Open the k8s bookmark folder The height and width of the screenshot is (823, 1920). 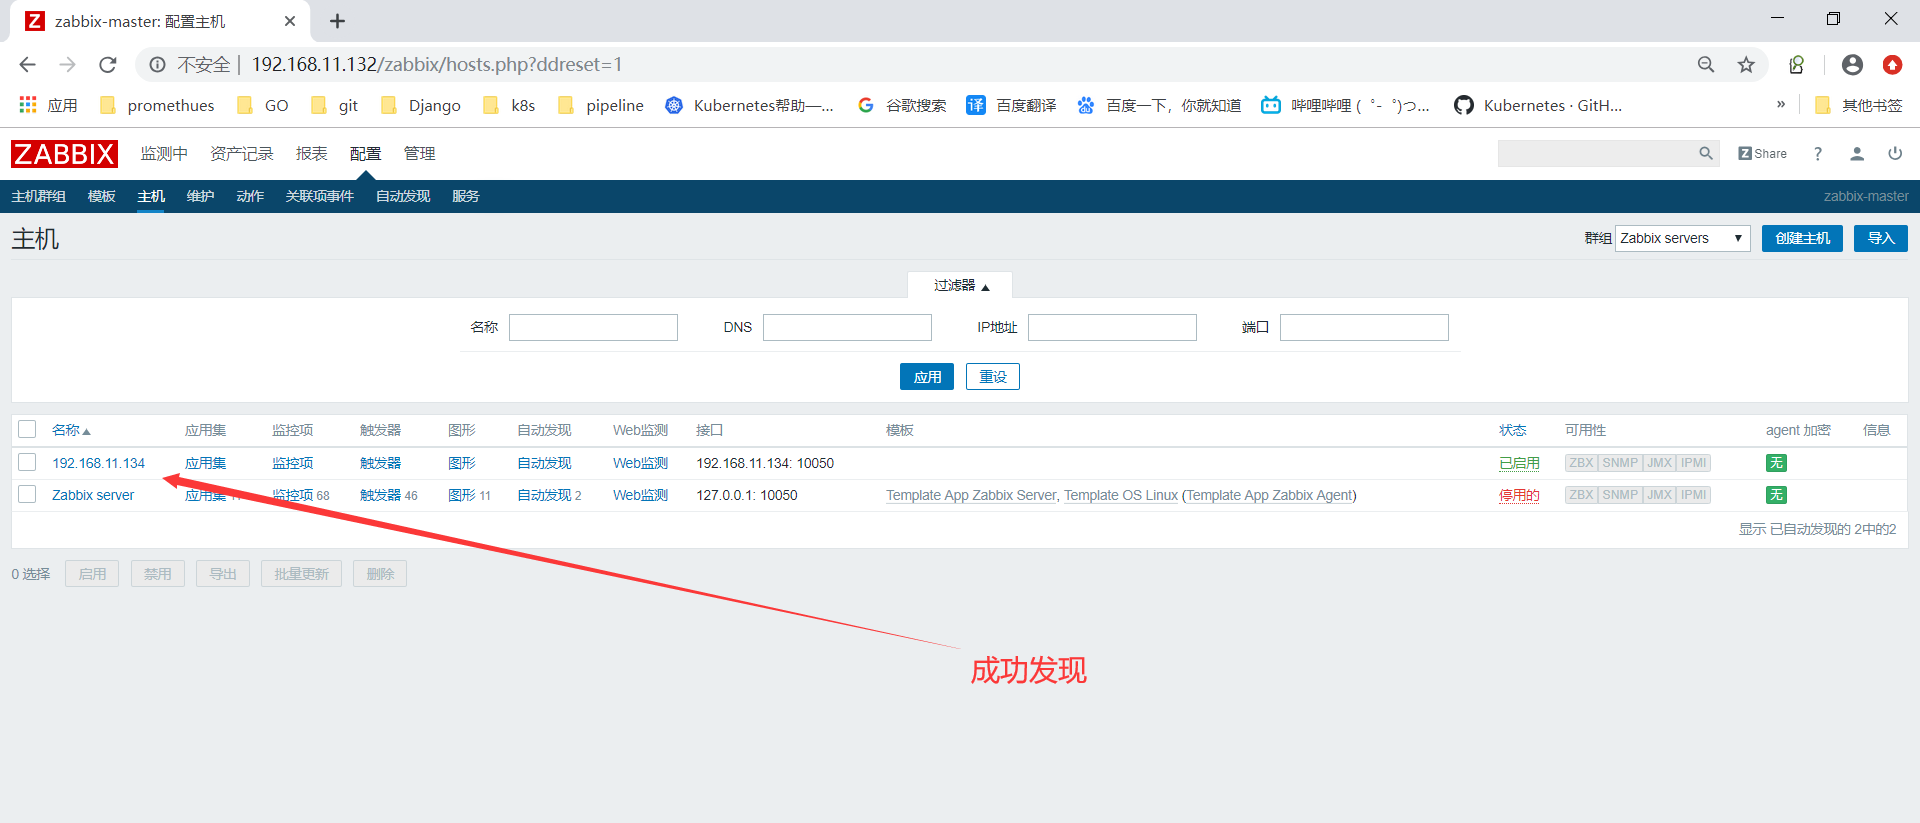pyautogui.click(x=509, y=105)
